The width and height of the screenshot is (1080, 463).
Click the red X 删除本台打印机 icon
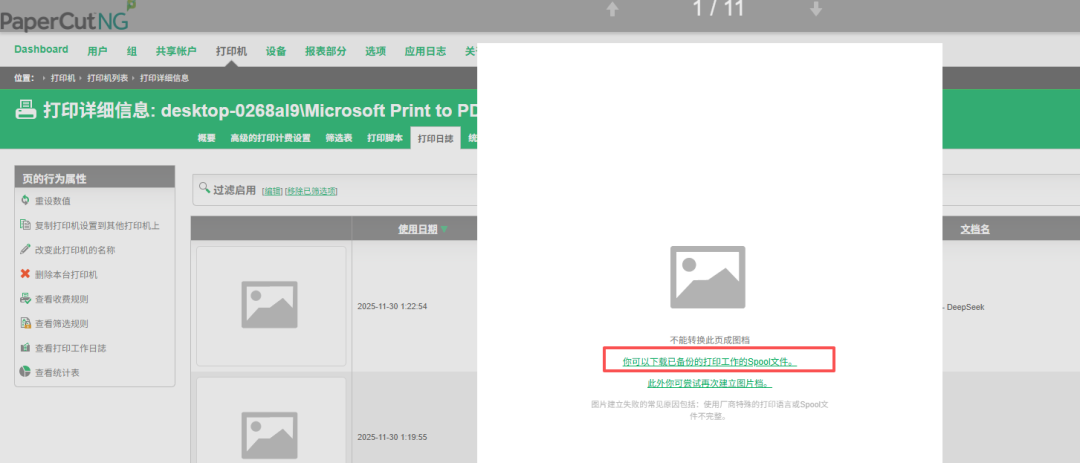pyautogui.click(x=25, y=274)
